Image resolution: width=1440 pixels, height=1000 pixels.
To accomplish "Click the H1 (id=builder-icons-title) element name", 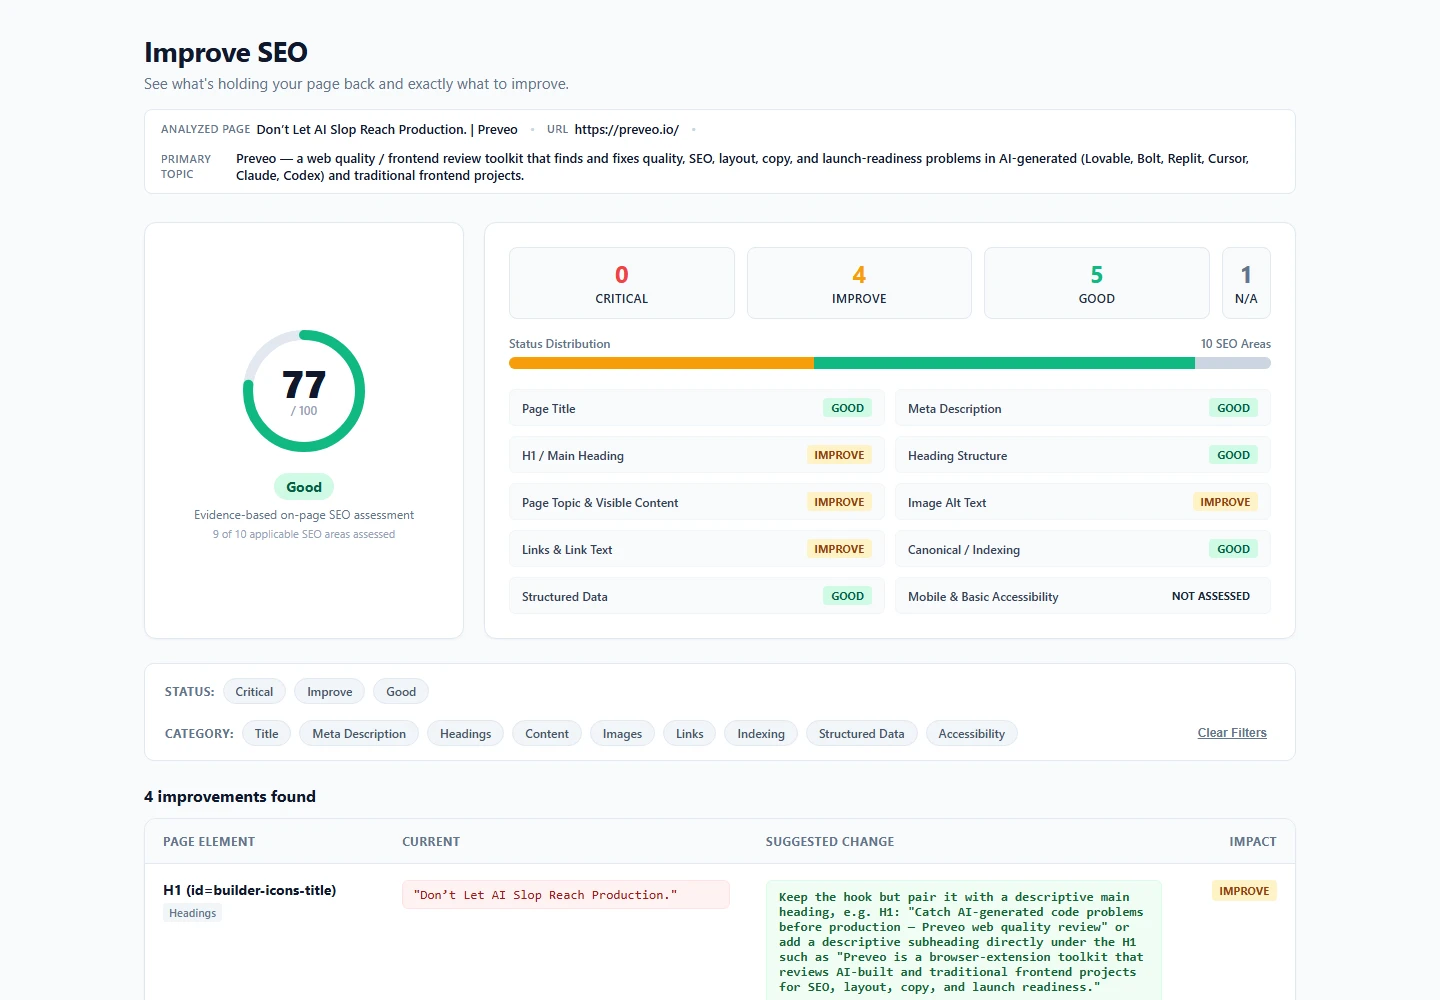I will click(x=250, y=890).
